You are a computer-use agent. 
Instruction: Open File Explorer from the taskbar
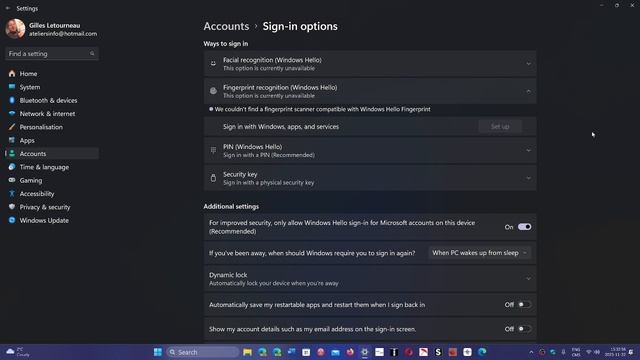point(247,352)
